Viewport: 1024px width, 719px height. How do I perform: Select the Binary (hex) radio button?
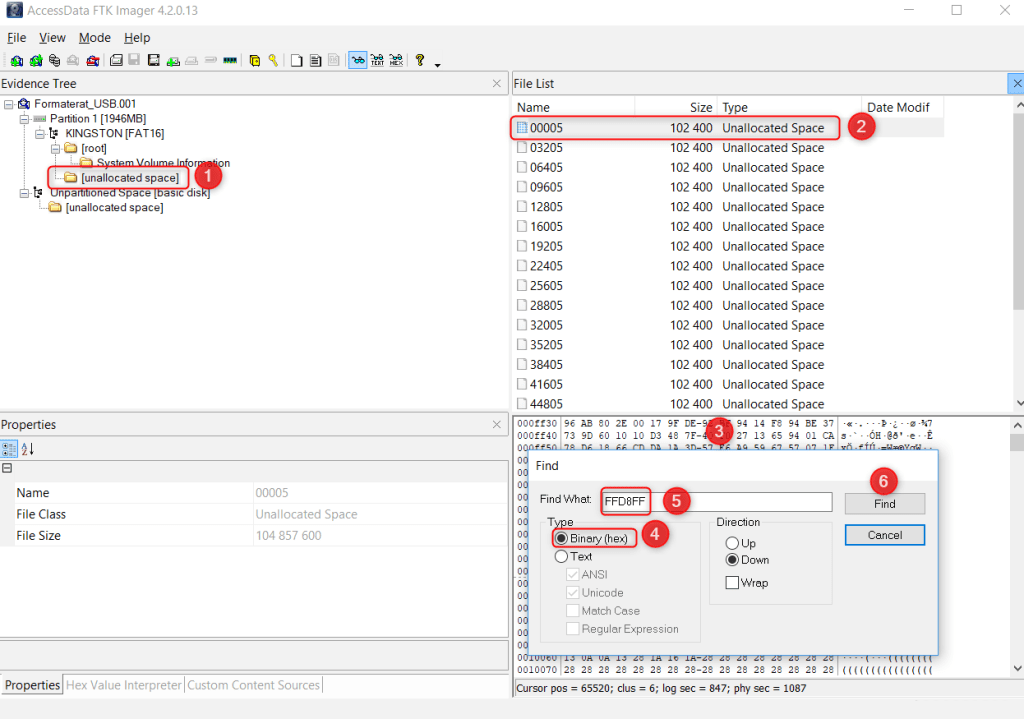(x=561, y=538)
